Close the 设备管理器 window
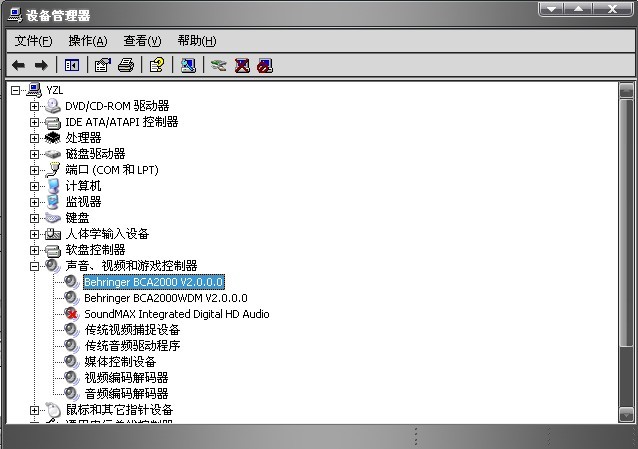Viewport: 638px width, 449px height. coord(612,9)
